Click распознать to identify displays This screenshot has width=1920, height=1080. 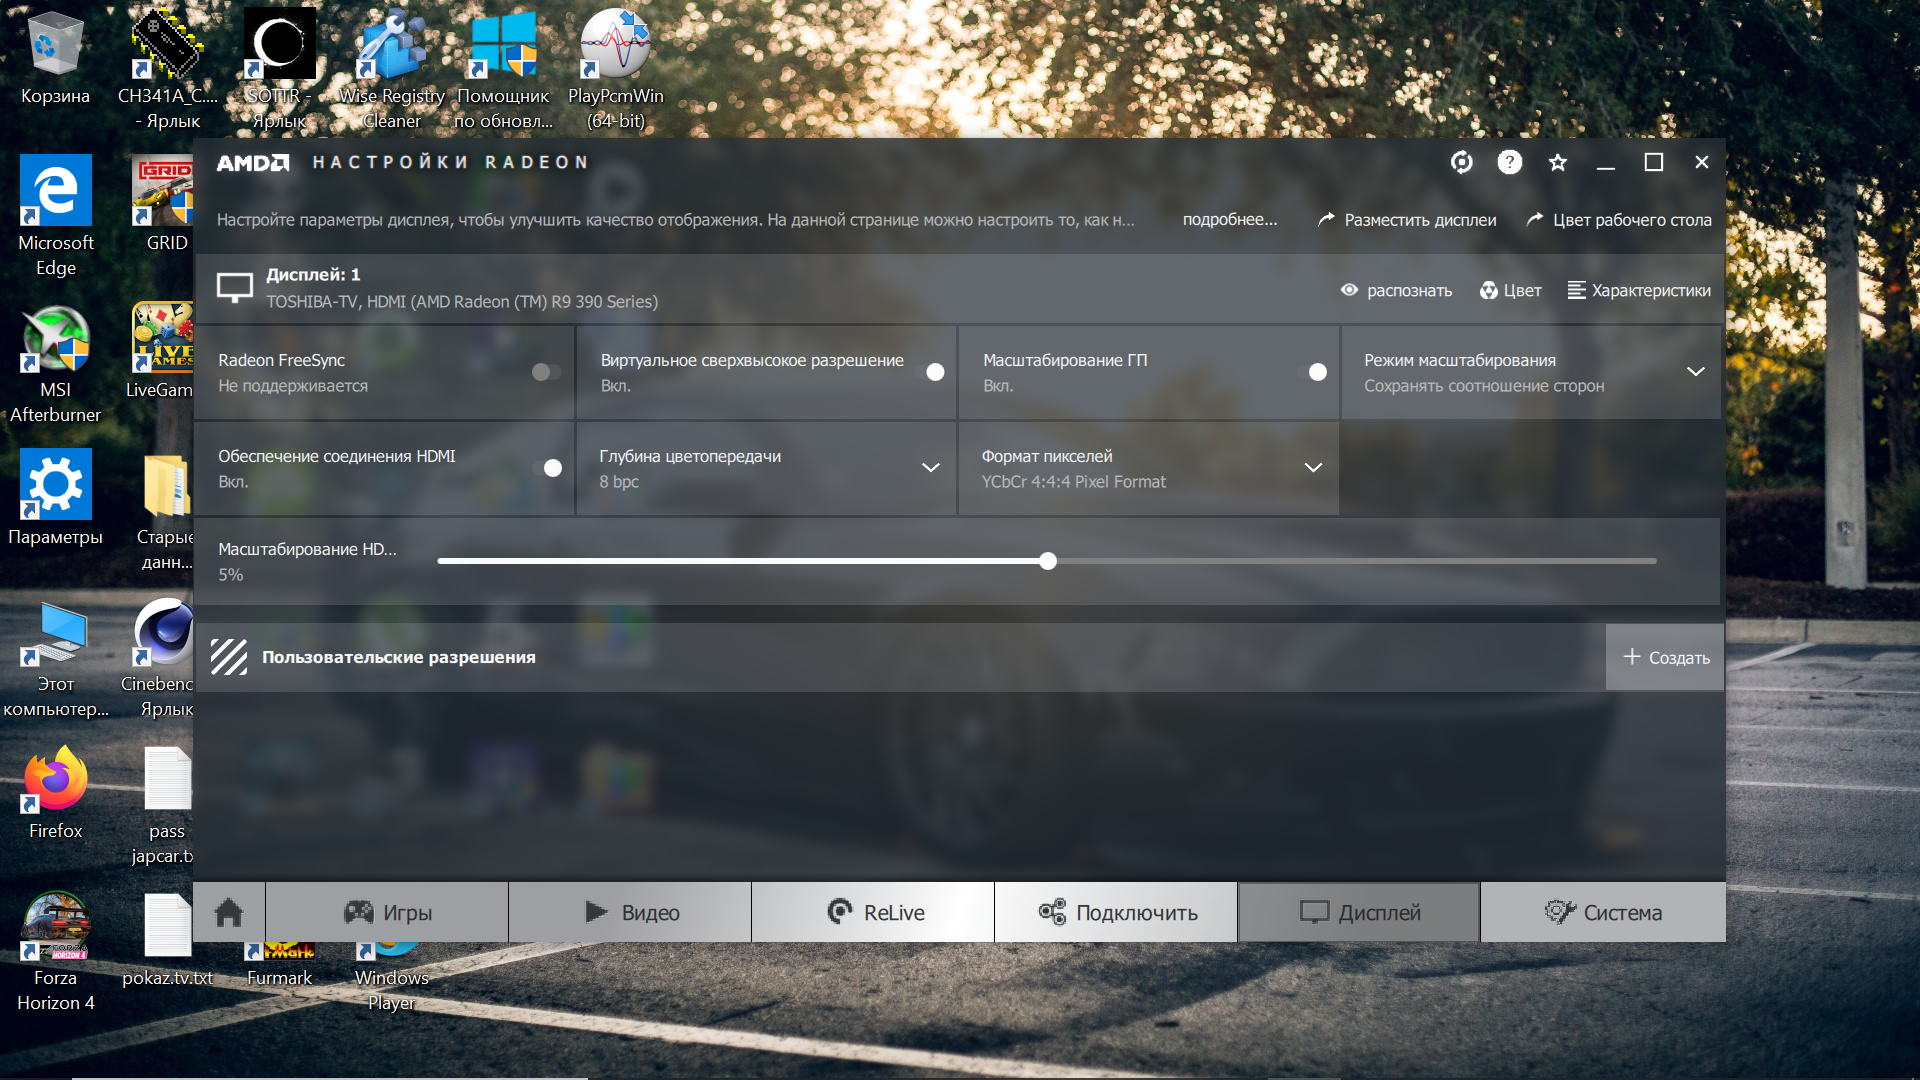1396,290
